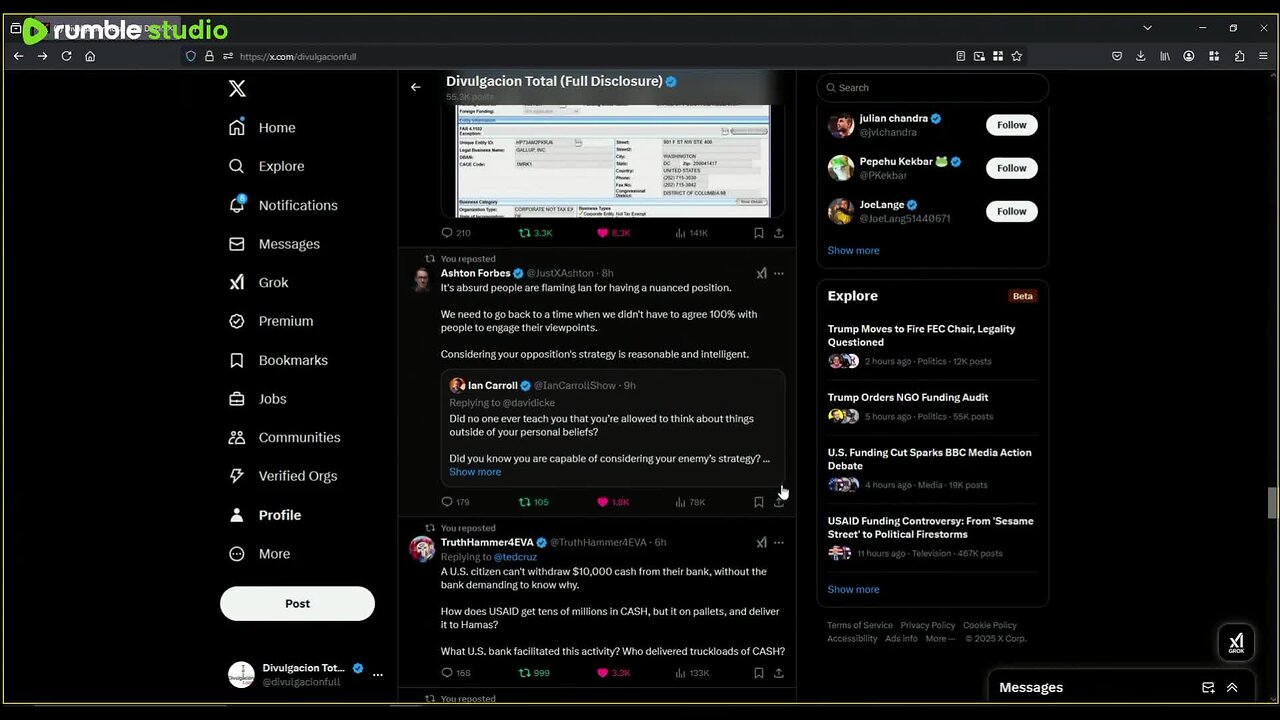
Task: Follow JoeLange
Action: point(1011,211)
